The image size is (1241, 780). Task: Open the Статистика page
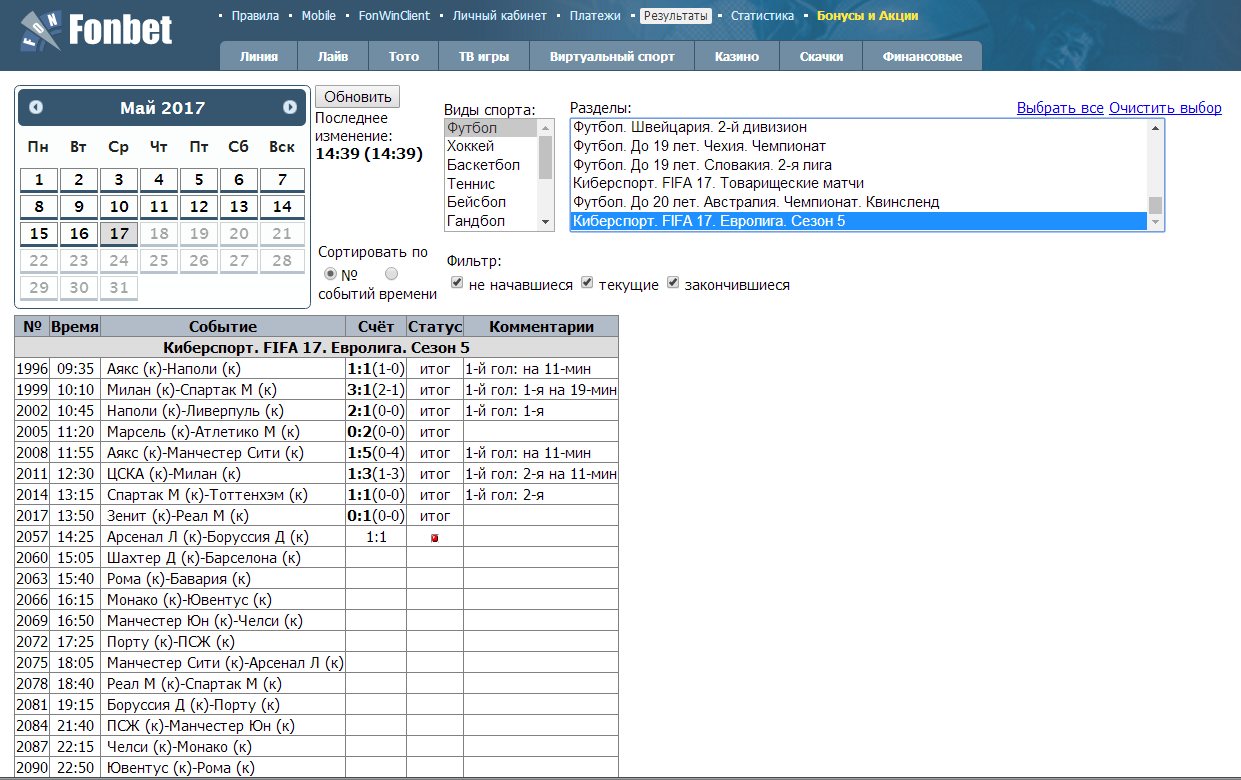tap(762, 16)
